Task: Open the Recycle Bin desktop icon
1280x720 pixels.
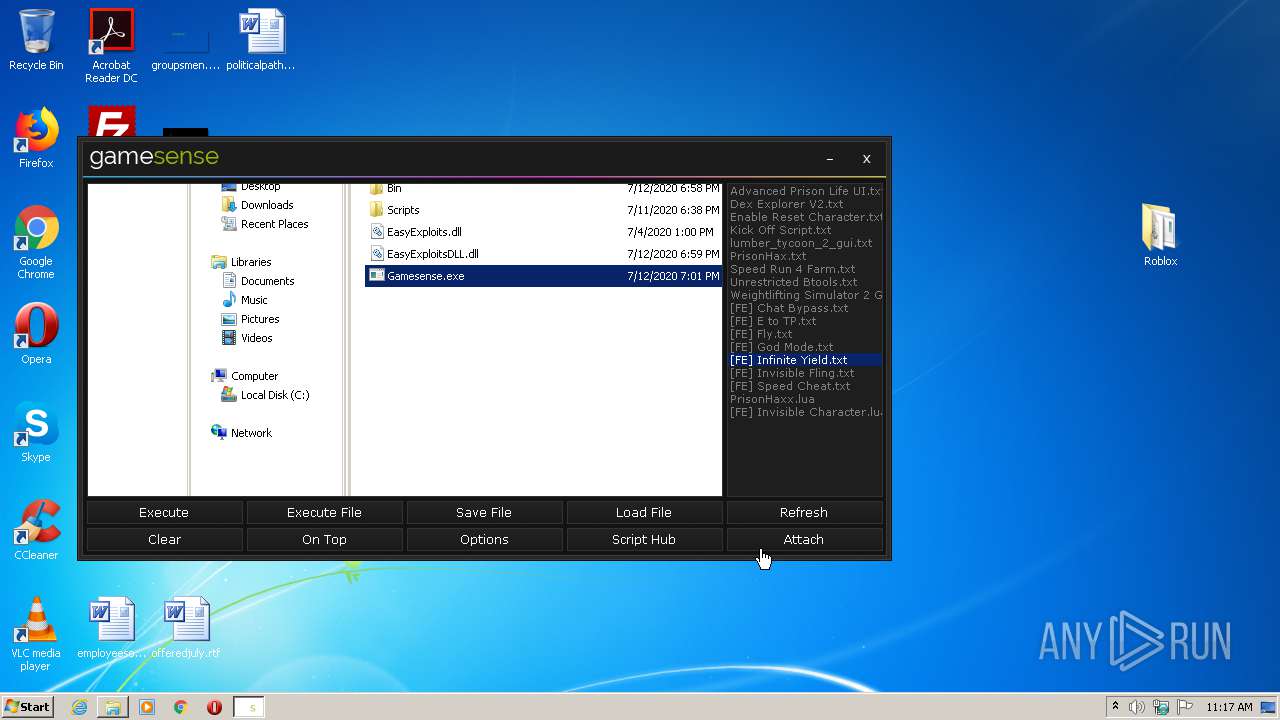Action: pos(36,40)
